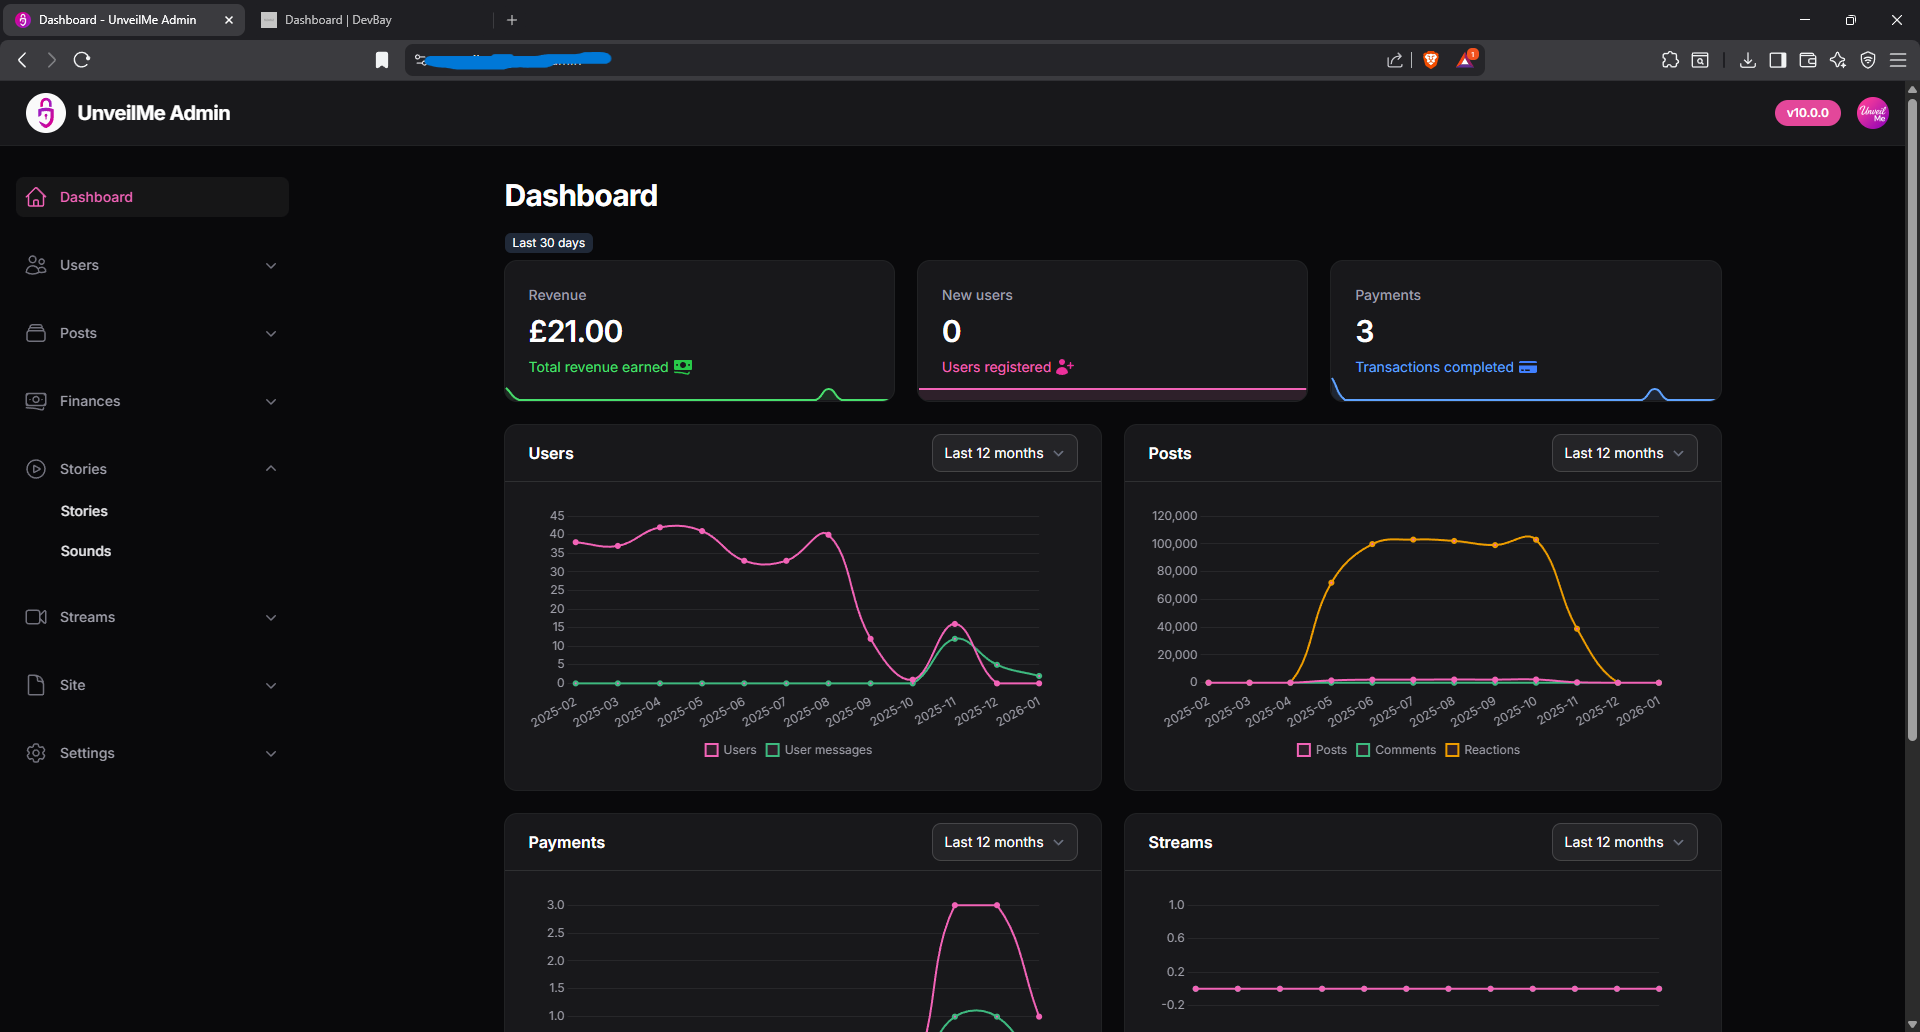Open Users chart Last 12 months dropdown

tap(1004, 453)
